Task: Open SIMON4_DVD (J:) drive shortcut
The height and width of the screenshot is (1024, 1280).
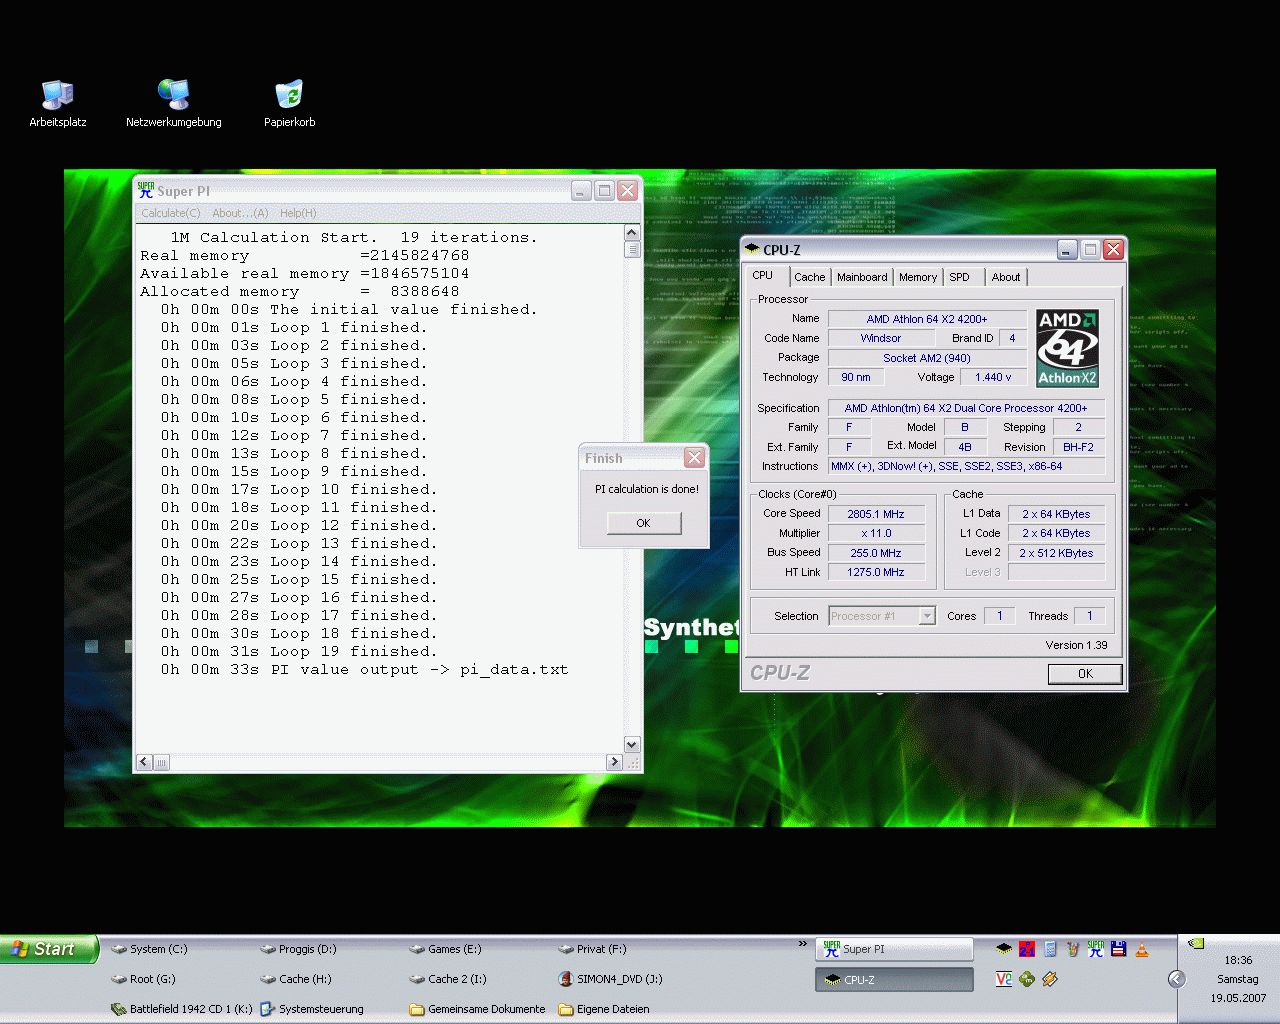Action: pos(611,979)
